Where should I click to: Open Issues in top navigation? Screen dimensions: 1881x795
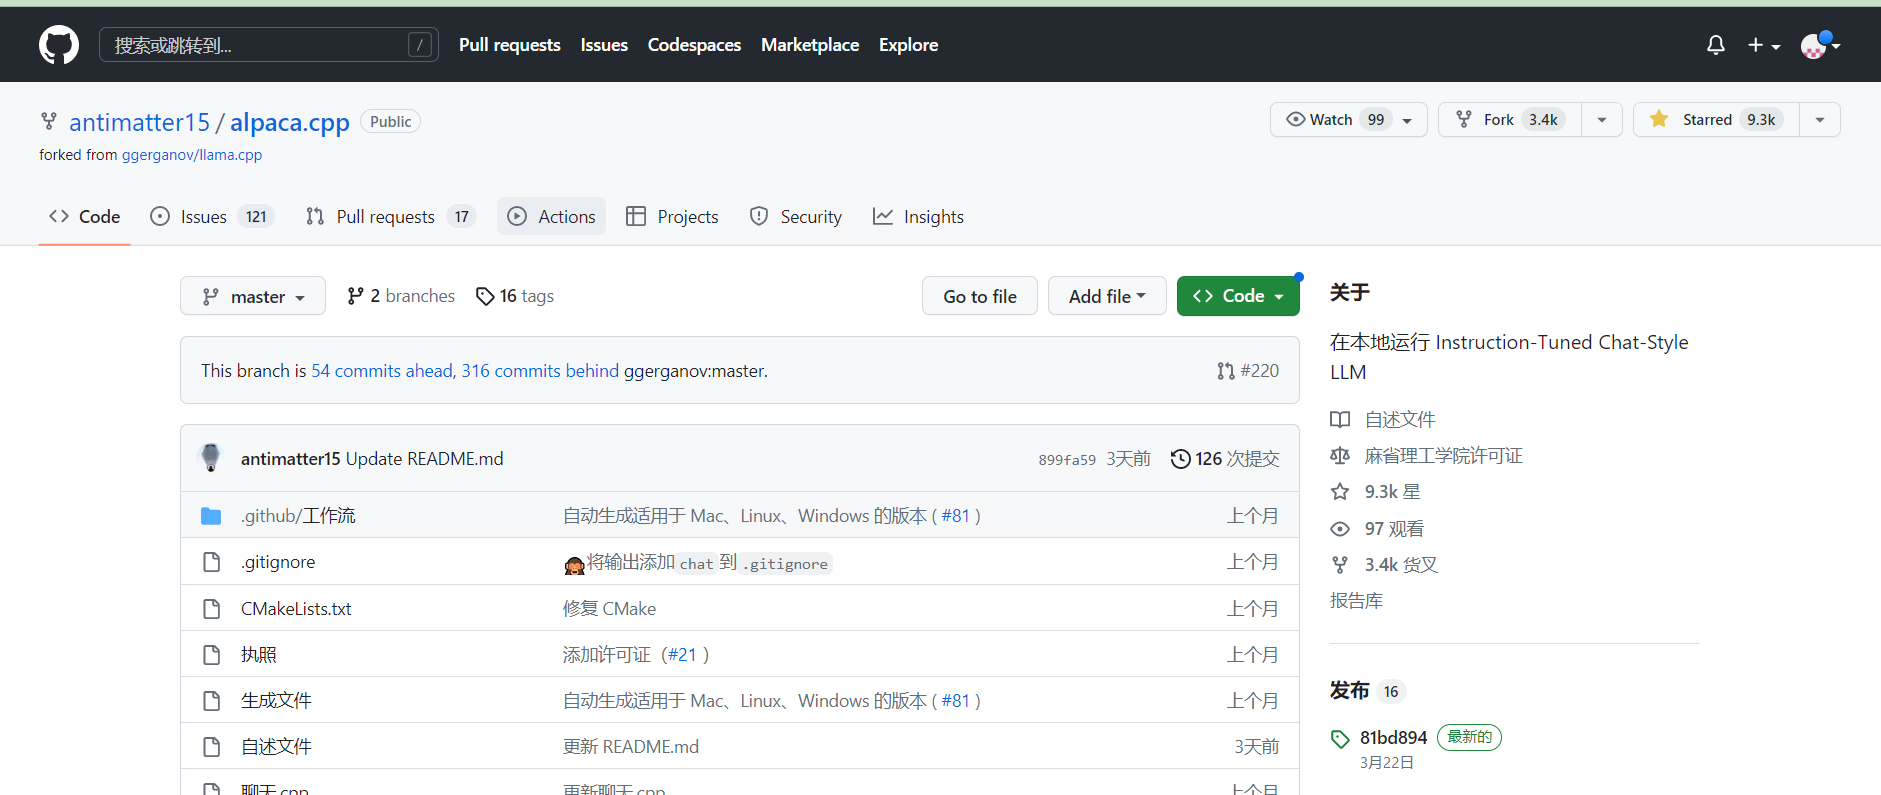point(604,45)
